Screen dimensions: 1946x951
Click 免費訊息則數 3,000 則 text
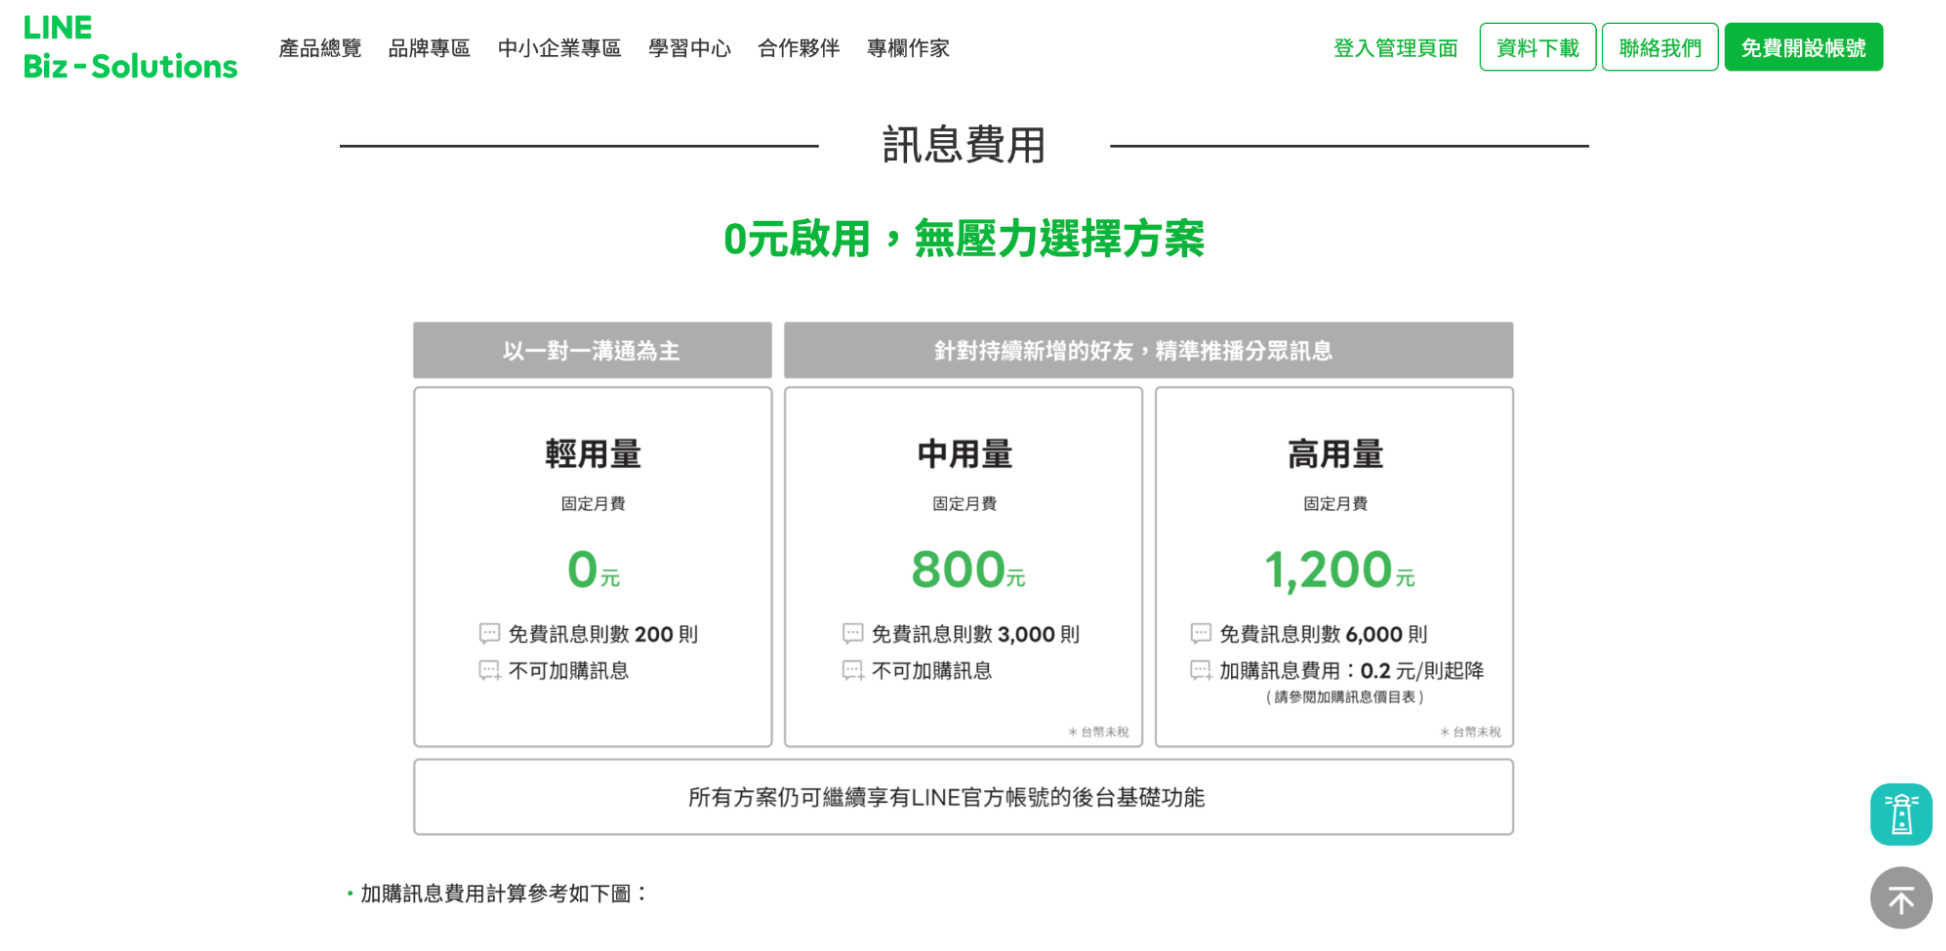(976, 634)
